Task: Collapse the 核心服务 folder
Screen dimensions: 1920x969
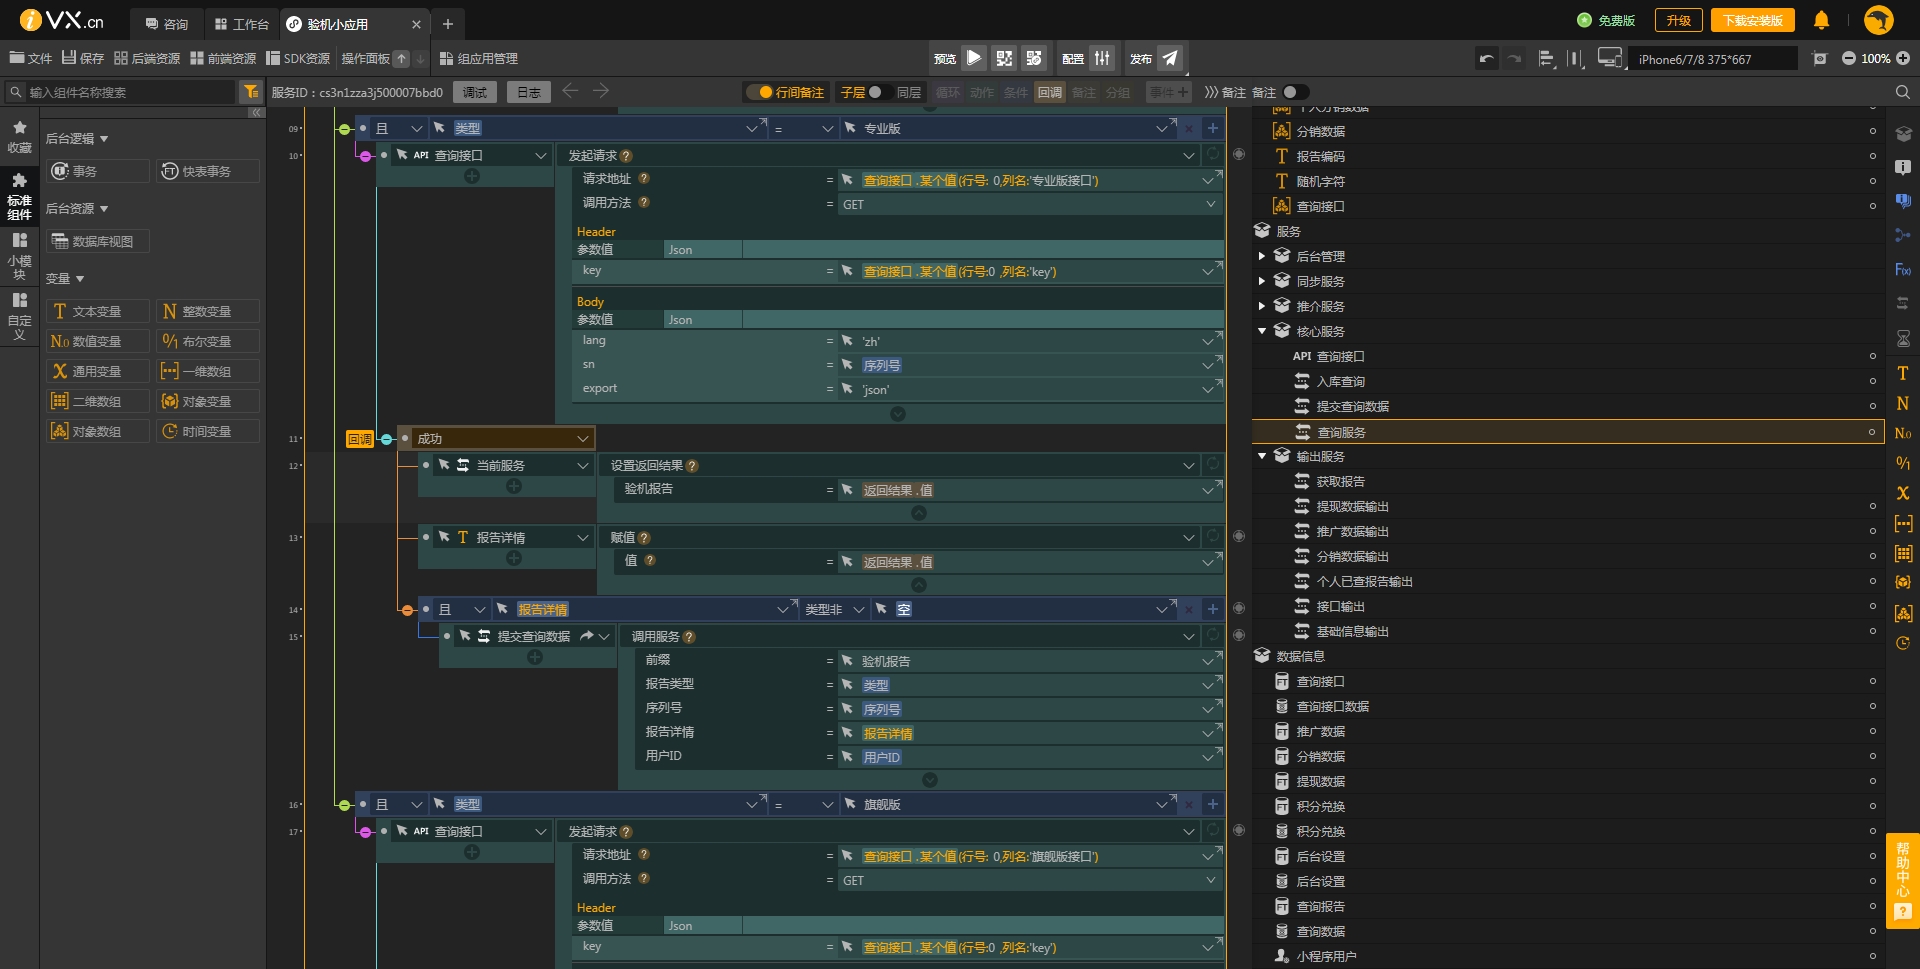Action: pyautogui.click(x=1262, y=331)
